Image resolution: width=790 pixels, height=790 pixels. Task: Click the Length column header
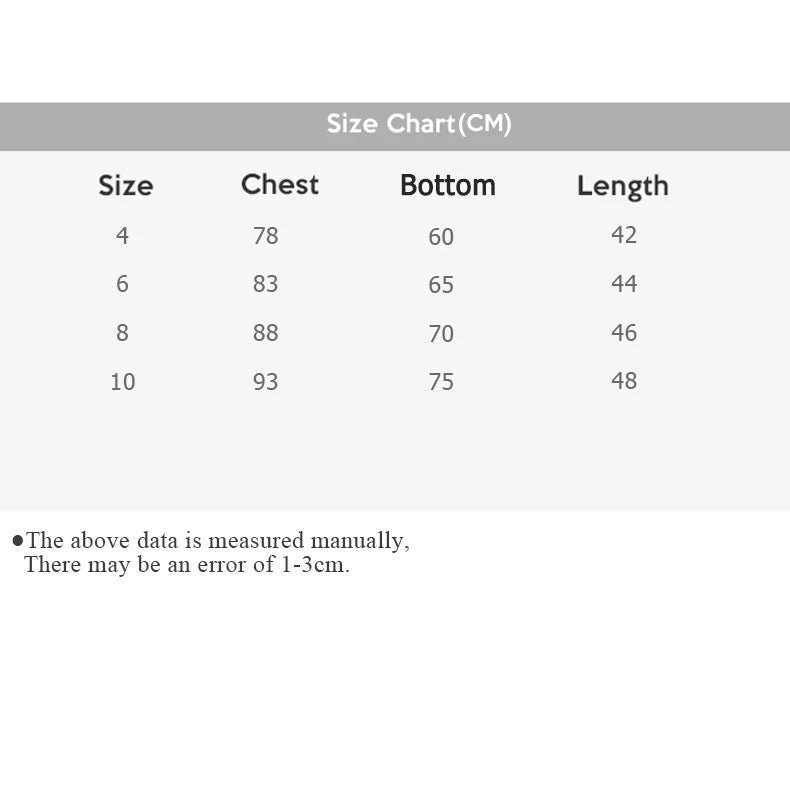622,186
